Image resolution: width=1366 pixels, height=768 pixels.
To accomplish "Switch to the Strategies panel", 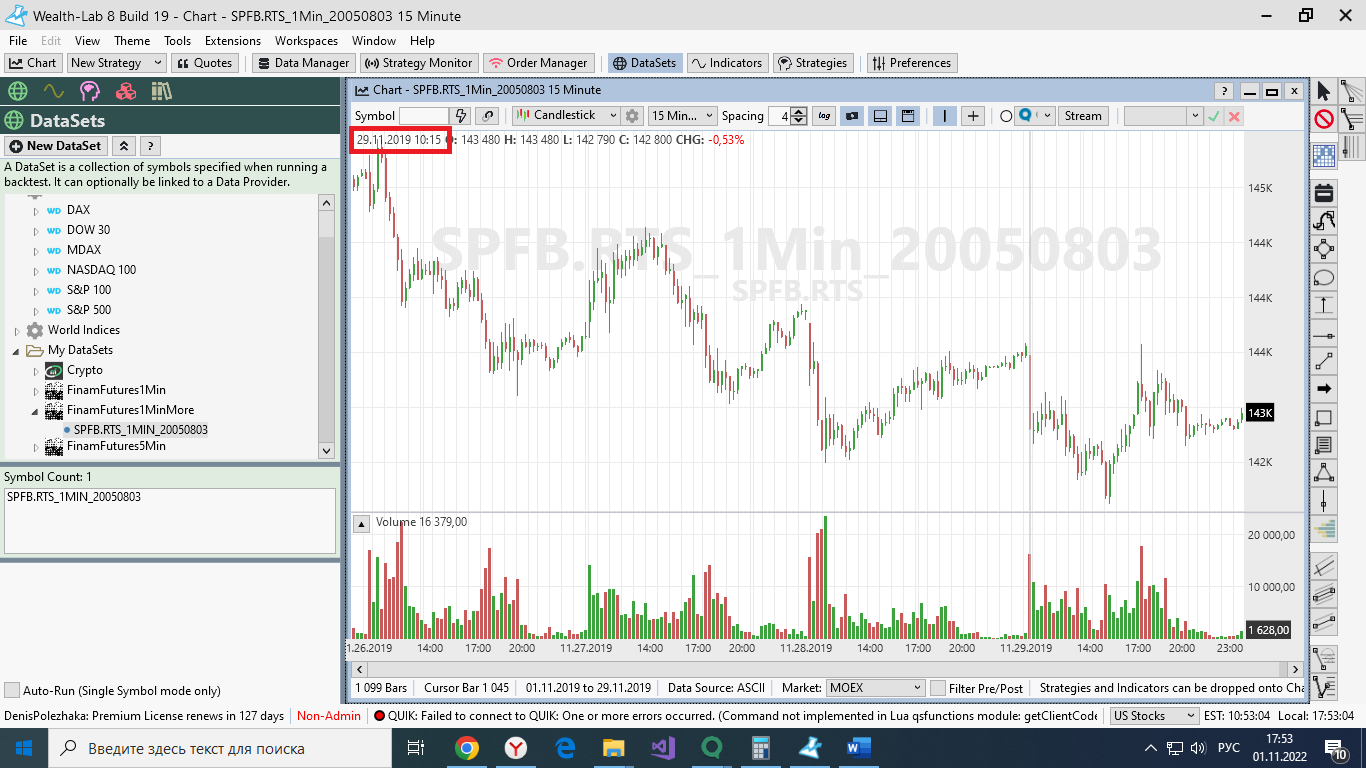I will tap(813, 62).
